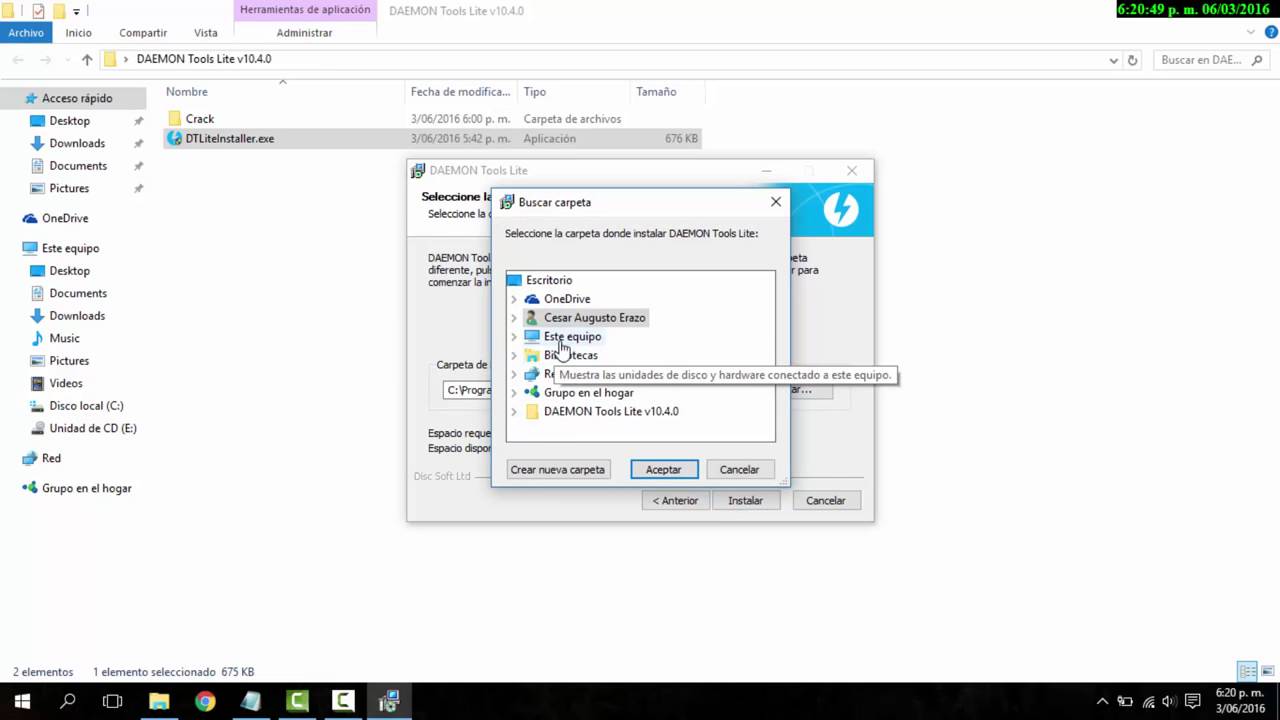Click the Grupo en el hogar icon in dialog tree
The height and width of the screenshot is (720, 1280).
(x=532, y=393)
